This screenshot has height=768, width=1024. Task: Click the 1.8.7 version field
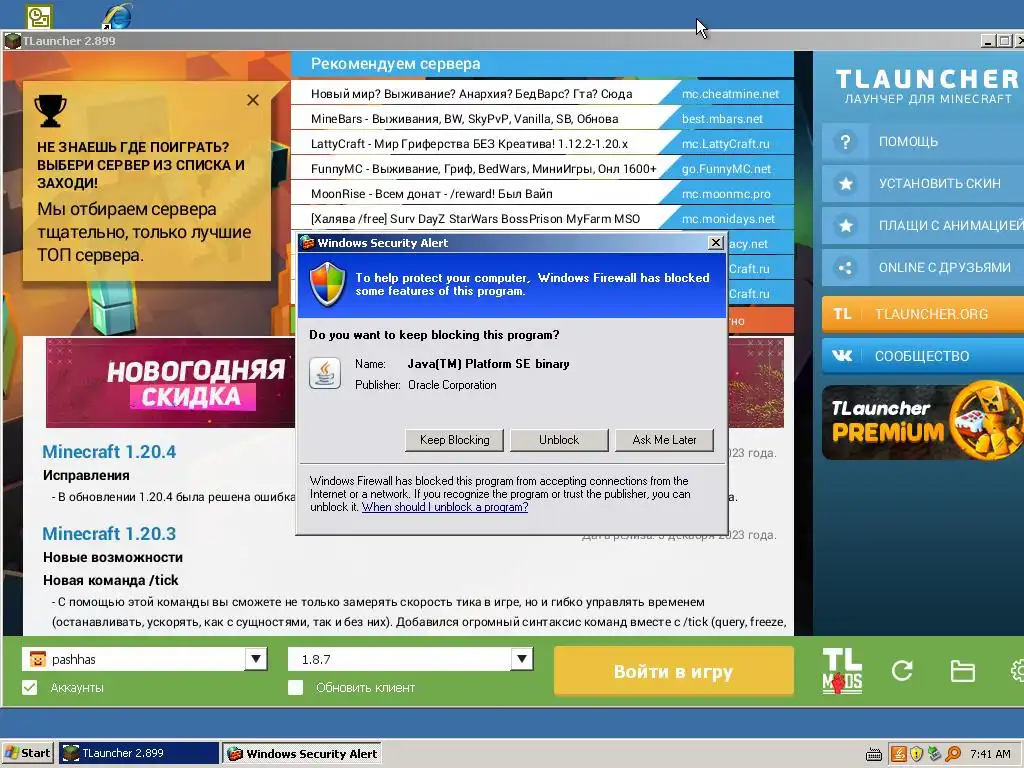click(399, 659)
